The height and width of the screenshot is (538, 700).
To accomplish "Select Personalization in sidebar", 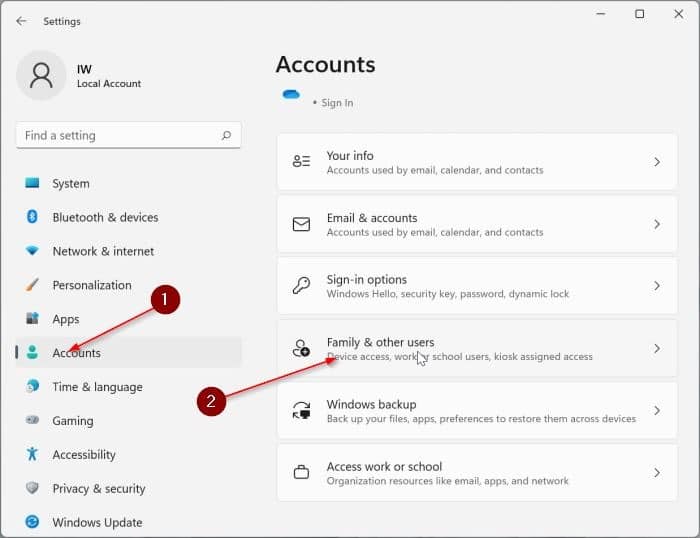I will (x=129, y=285).
